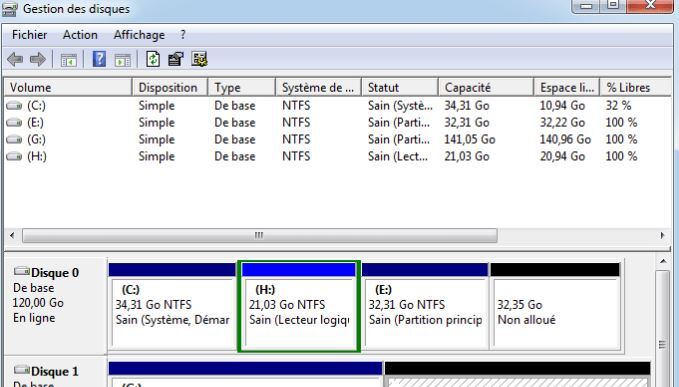Viewport: 679px width, 387px height.
Task: Click the right arrow of horizontal scrollbar
Action: 662,235
